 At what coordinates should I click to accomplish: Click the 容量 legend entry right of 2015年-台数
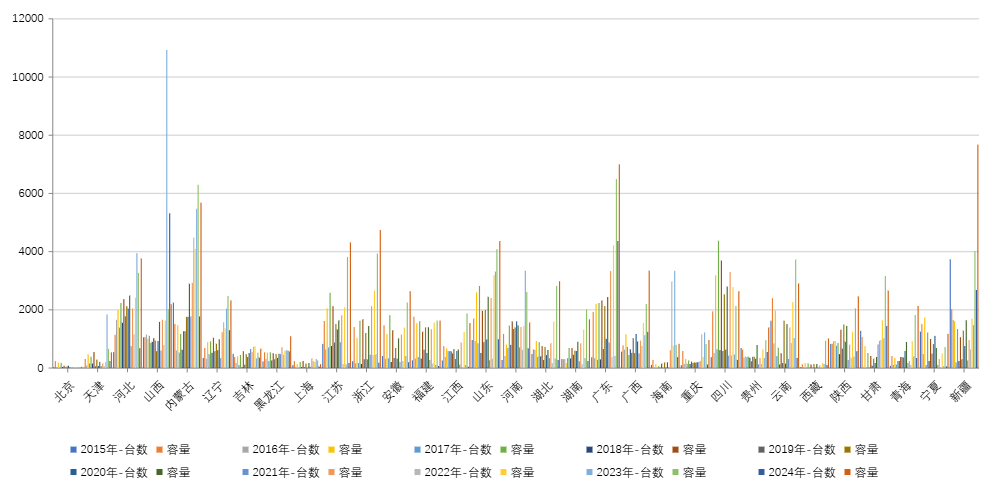[x=164, y=450]
